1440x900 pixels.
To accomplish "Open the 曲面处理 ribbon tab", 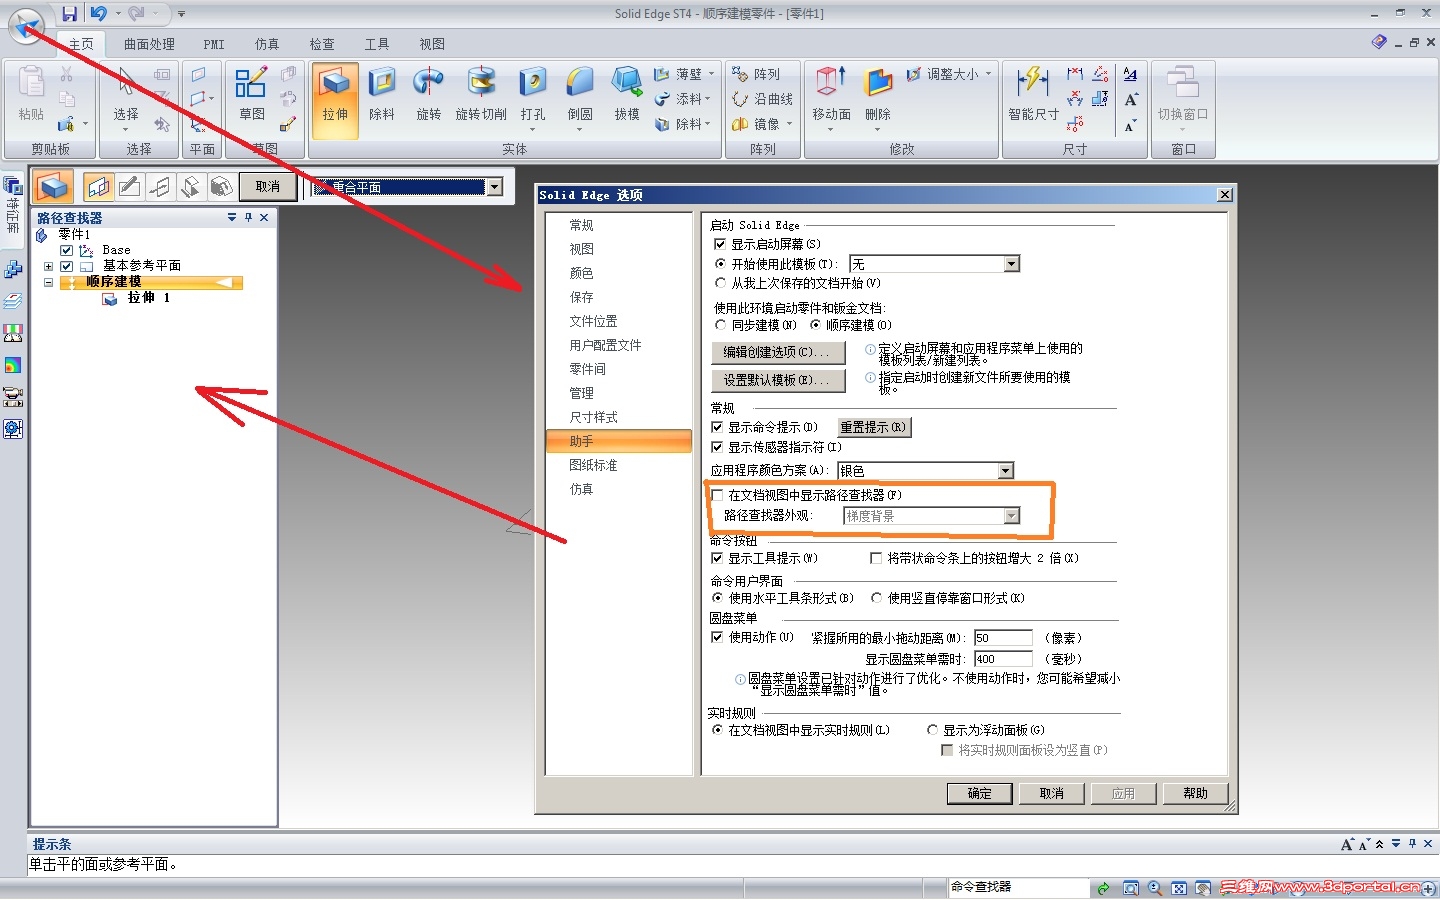I will coord(150,44).
